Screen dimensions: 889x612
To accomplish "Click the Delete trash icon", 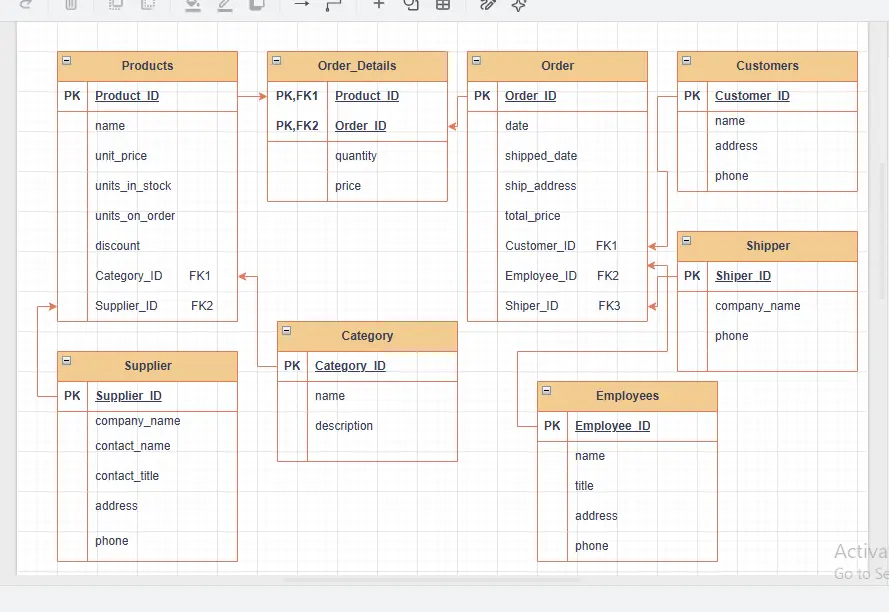I will coord(71,5).
